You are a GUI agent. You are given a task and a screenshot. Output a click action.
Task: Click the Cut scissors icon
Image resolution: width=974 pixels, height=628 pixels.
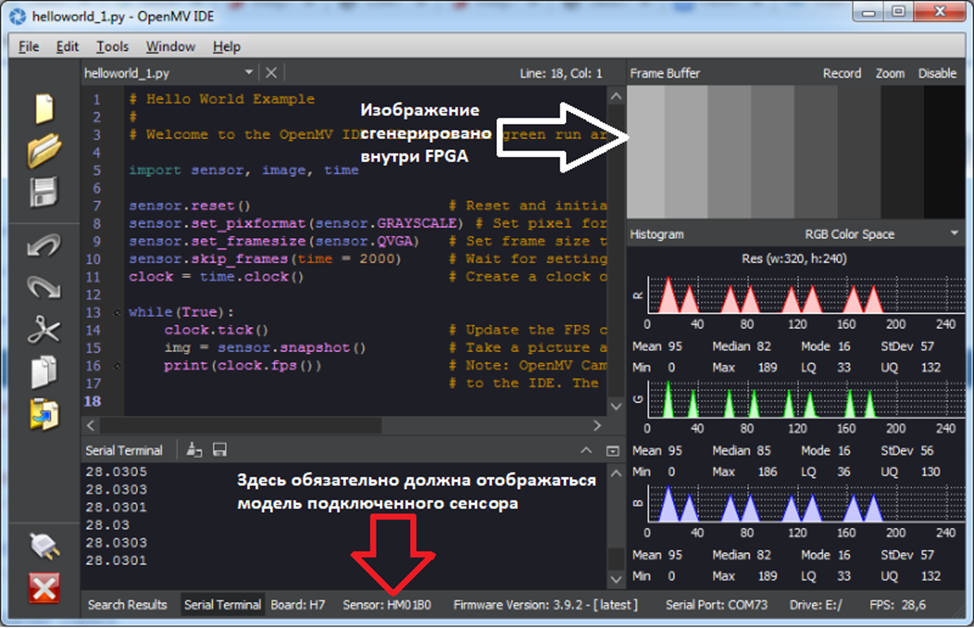click(43, 329)
